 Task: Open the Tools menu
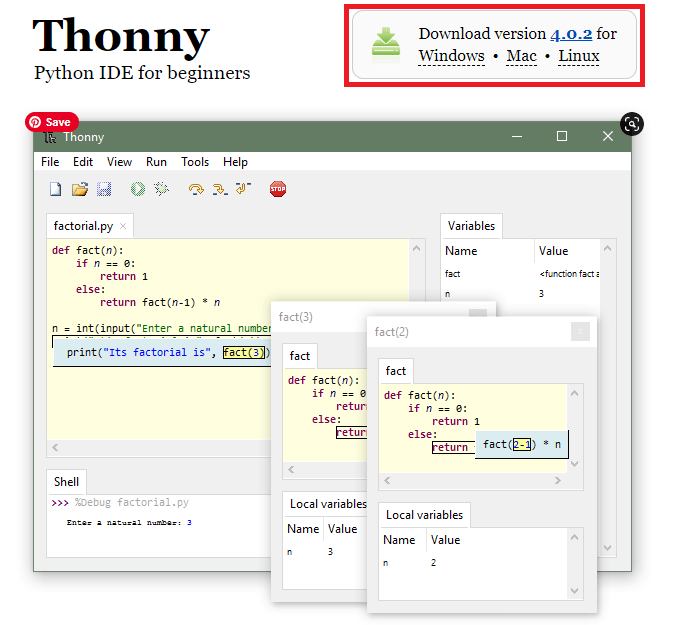[x=195, y=162]
